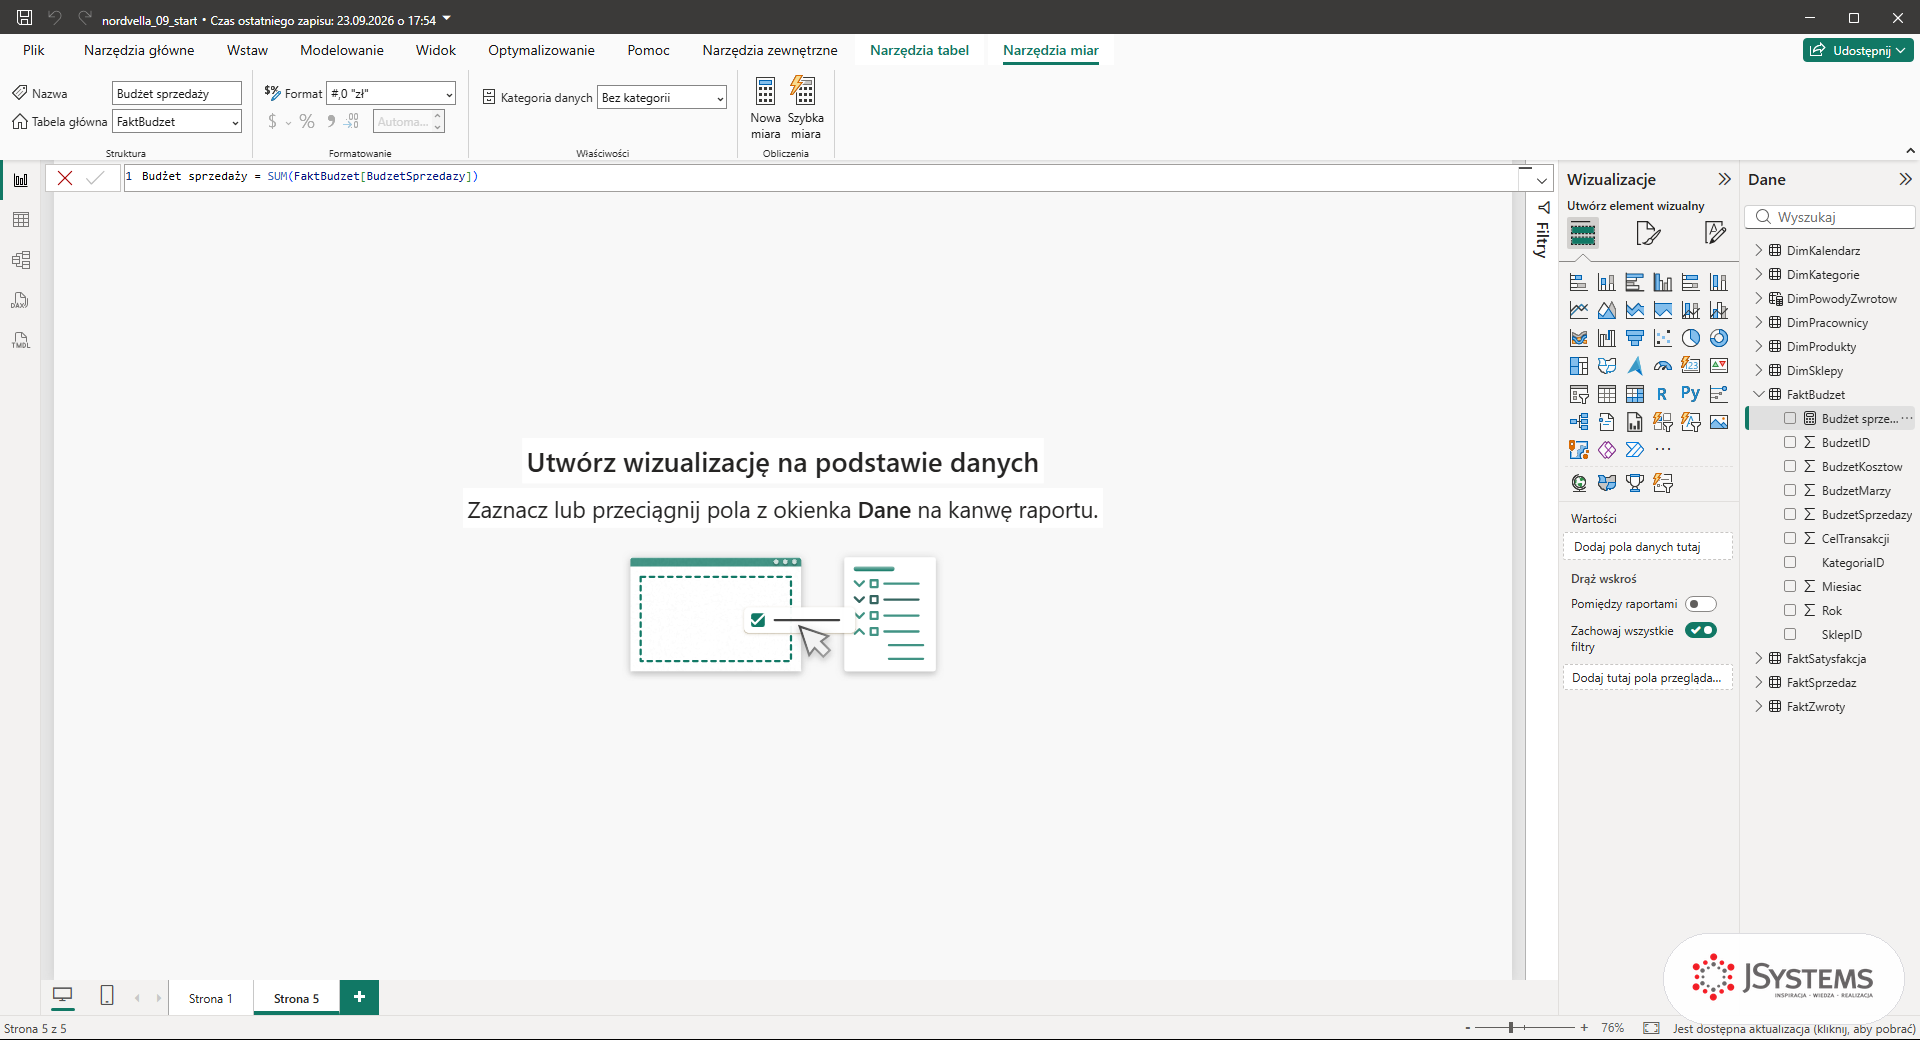Check the BudzetID field checkbox

click(x=1790, y=442)
